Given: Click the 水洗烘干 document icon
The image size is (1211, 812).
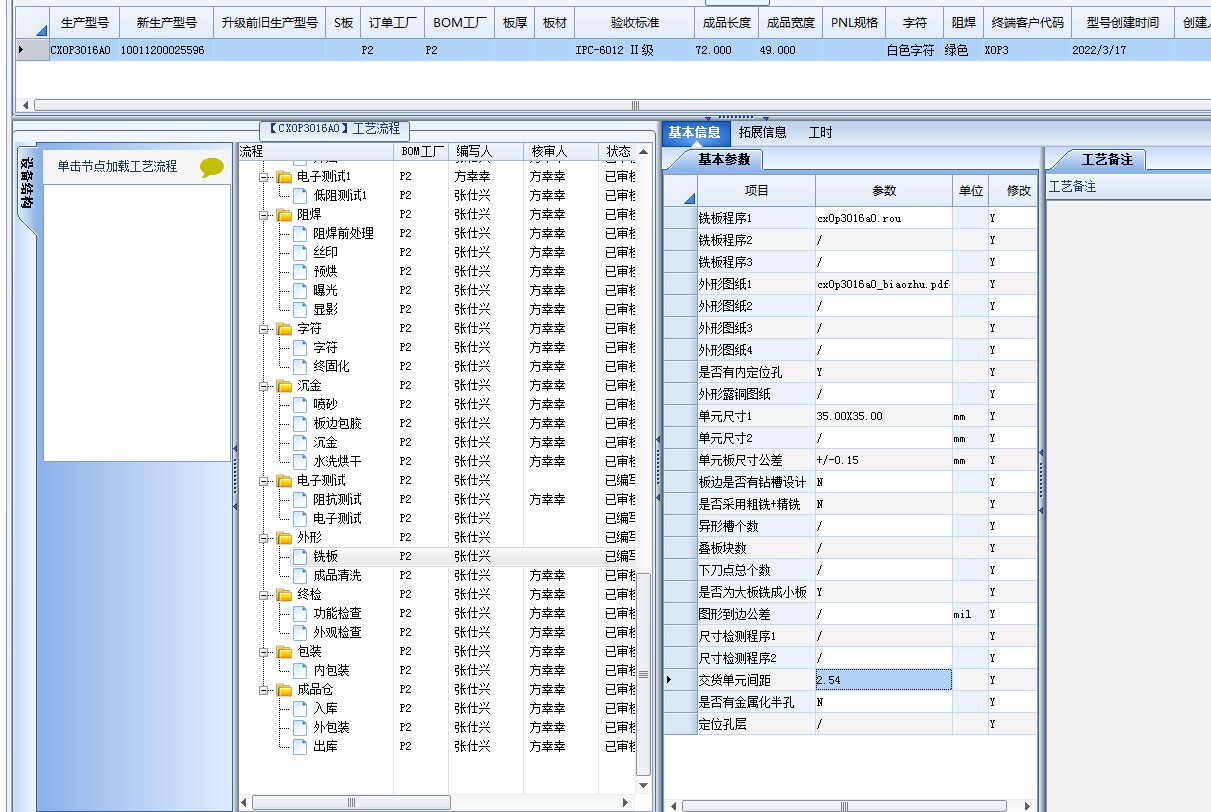Looking at the screenshot, I should (300, 462).
